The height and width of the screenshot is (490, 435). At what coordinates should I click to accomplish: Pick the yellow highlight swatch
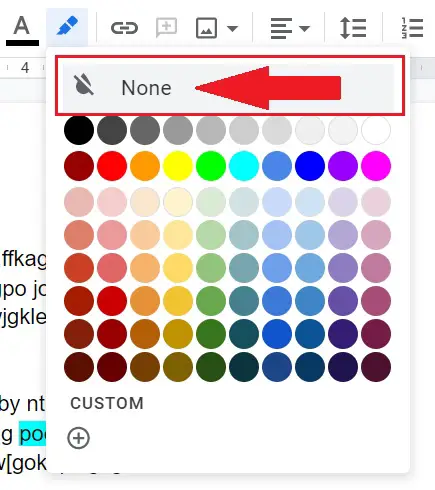point(178,166)
